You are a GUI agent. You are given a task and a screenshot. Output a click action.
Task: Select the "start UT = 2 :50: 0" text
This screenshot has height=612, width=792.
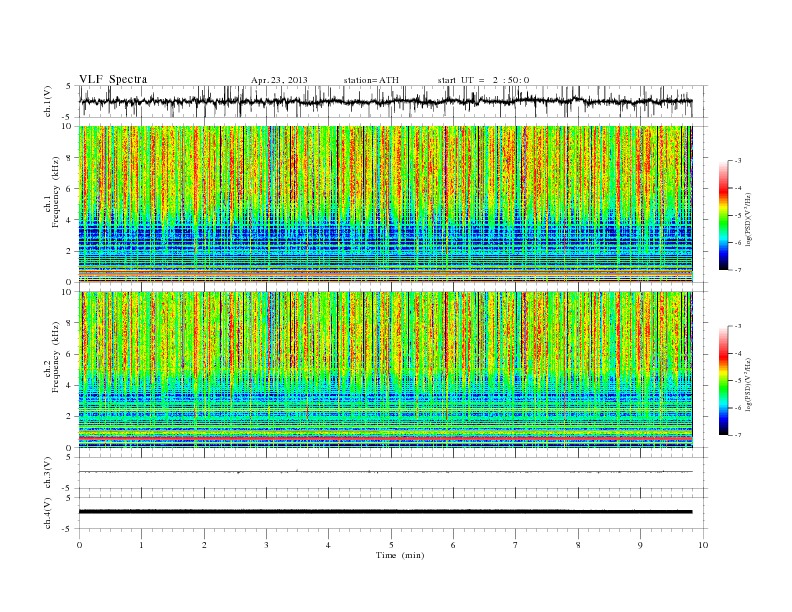tap(483, 80)
